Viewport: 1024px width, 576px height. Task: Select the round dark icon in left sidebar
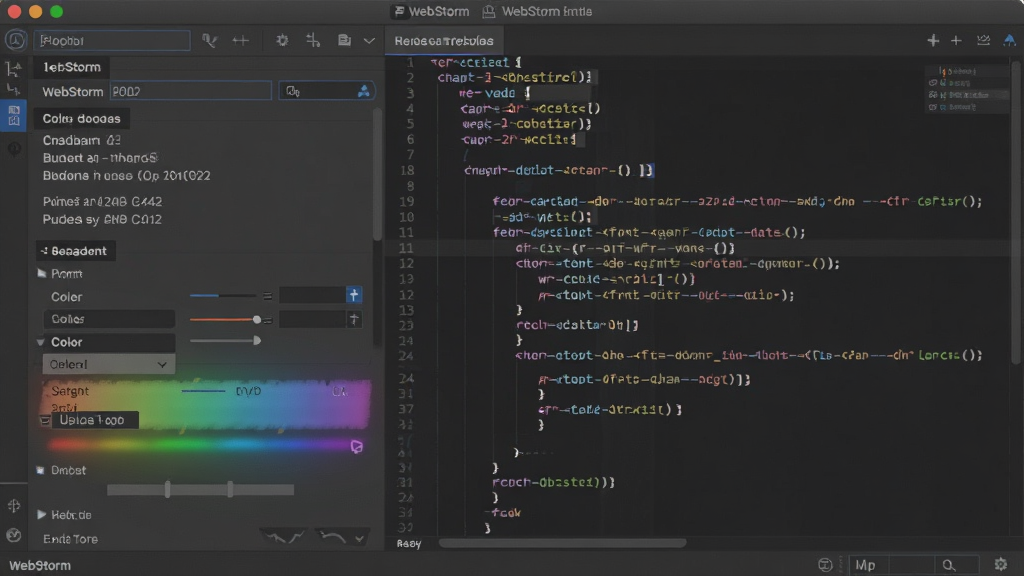click(x=14, y=149)
